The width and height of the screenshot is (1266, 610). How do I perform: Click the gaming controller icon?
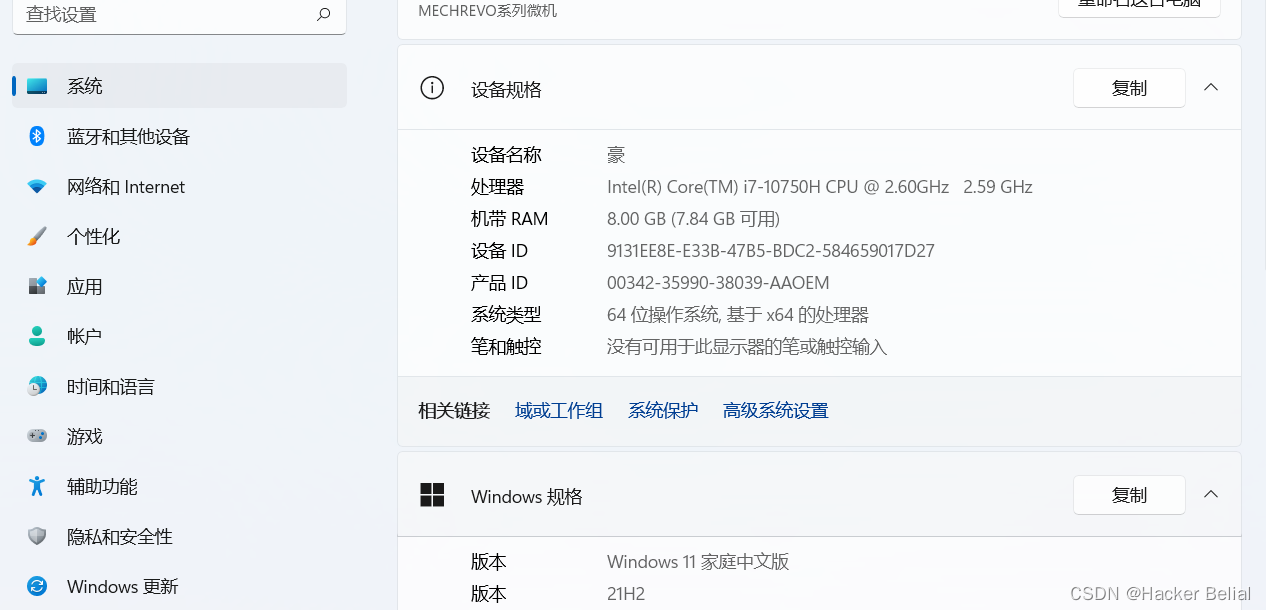click(37, 436)
